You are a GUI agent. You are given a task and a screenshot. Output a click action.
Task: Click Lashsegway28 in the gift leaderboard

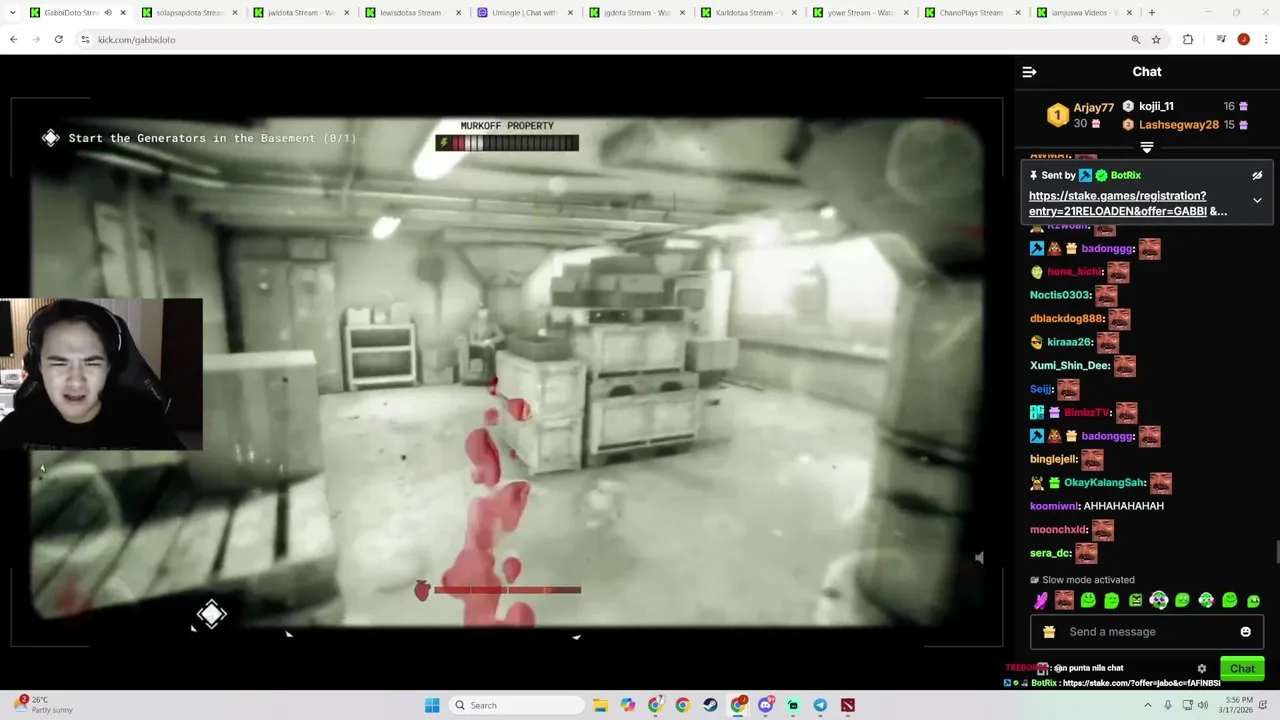coord(1179,125)
